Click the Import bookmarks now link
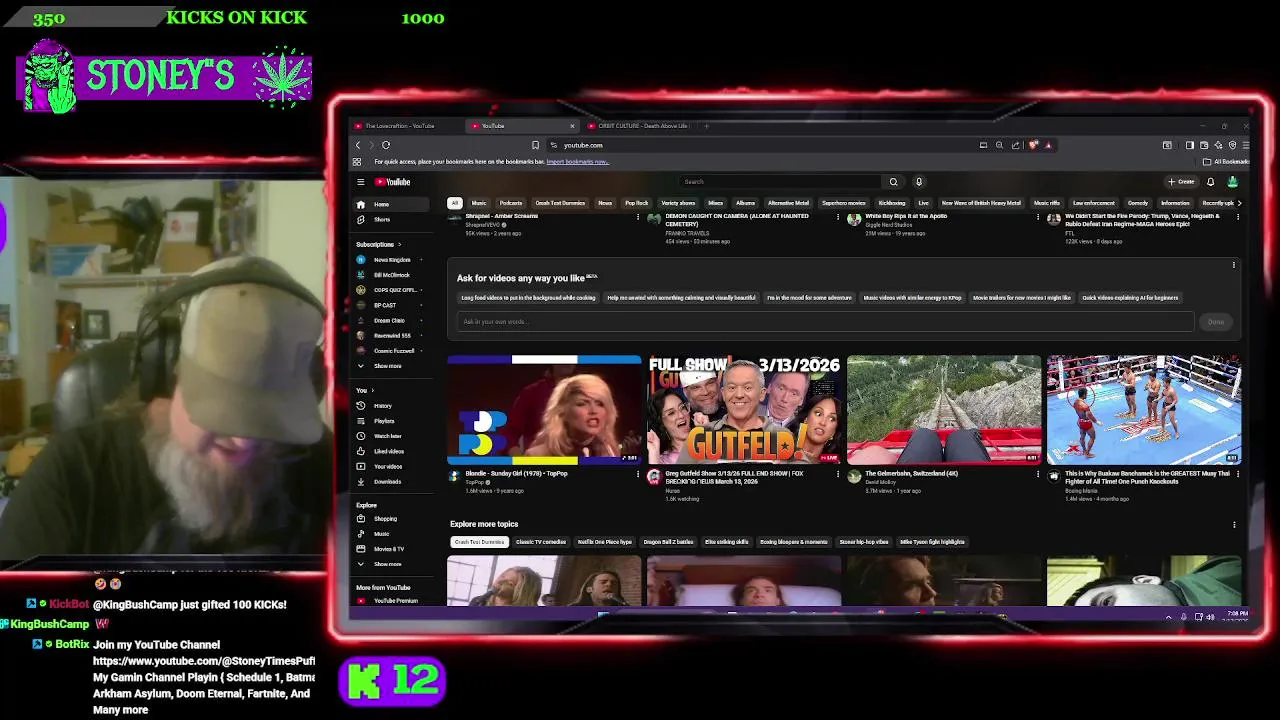Image resolution: width=1280 pixels, height=720 pixels. click(577, 161)
